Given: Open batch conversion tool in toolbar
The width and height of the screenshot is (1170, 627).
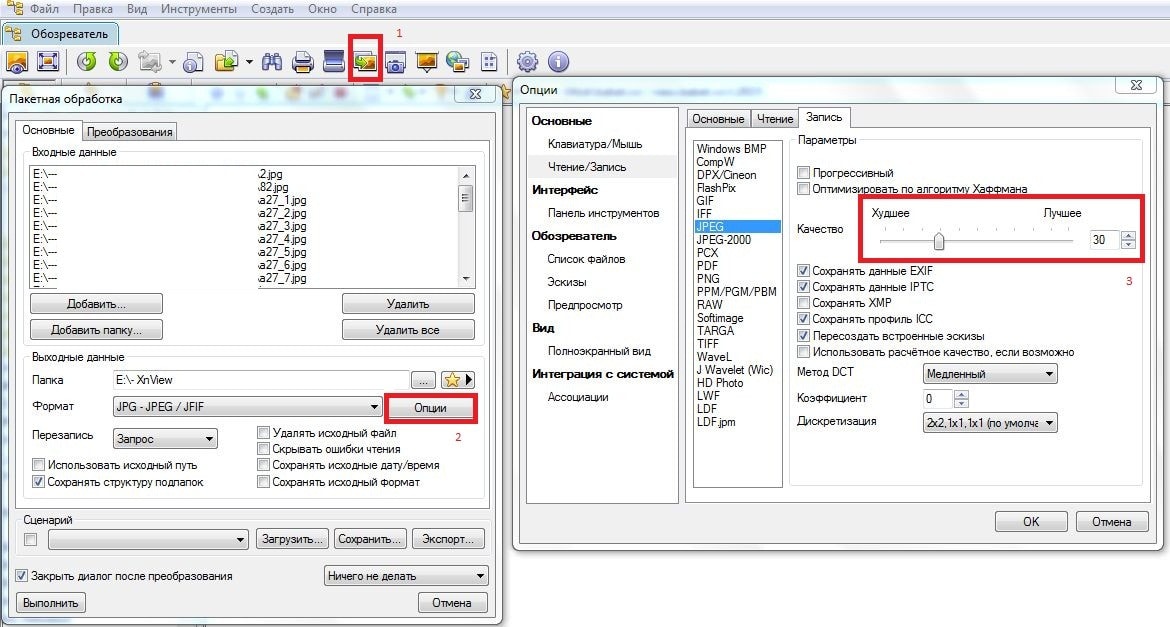Looking at the screenshot, I should click(x=364, y=62).
